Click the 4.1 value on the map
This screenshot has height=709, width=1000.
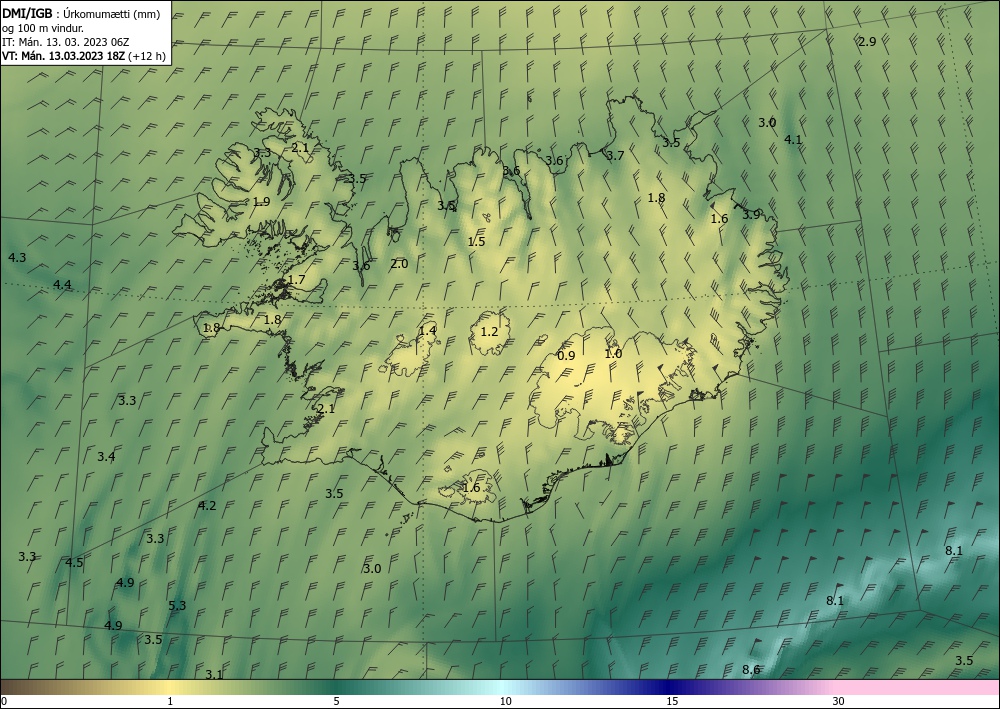793,140
